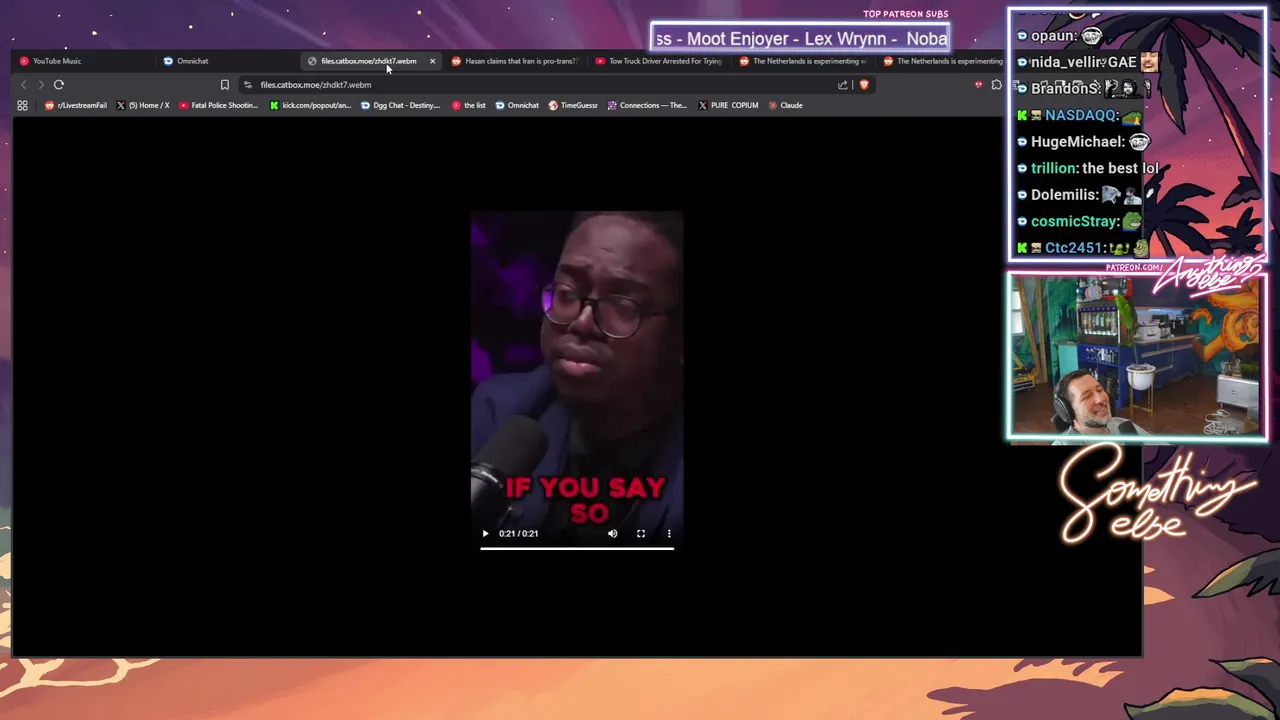Click the Top Patreon Subs scrolling banner
Image resolution: width=1280 pixels, height=720 pixels.
pos(800,39)
